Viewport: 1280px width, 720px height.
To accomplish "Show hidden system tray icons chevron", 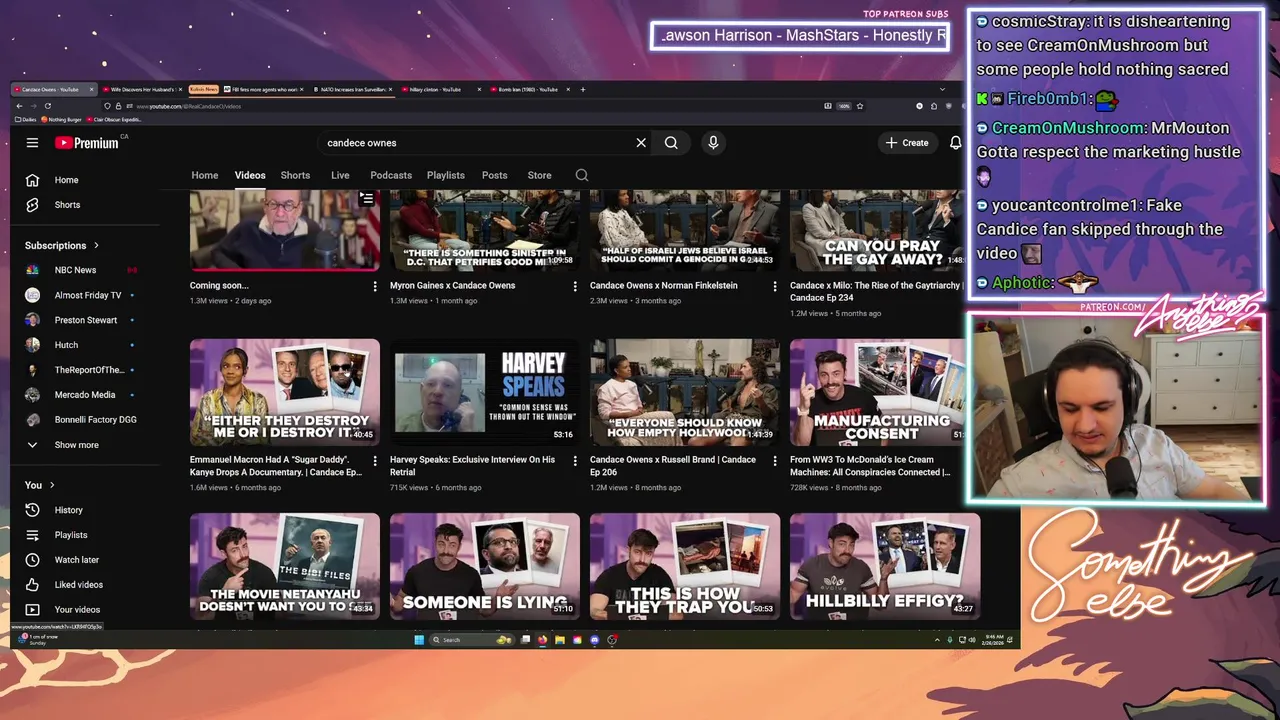I will 937,640.
